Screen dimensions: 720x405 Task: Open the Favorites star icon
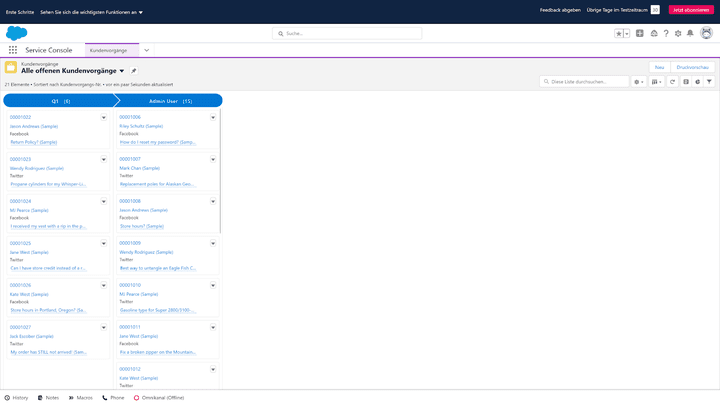619,33
